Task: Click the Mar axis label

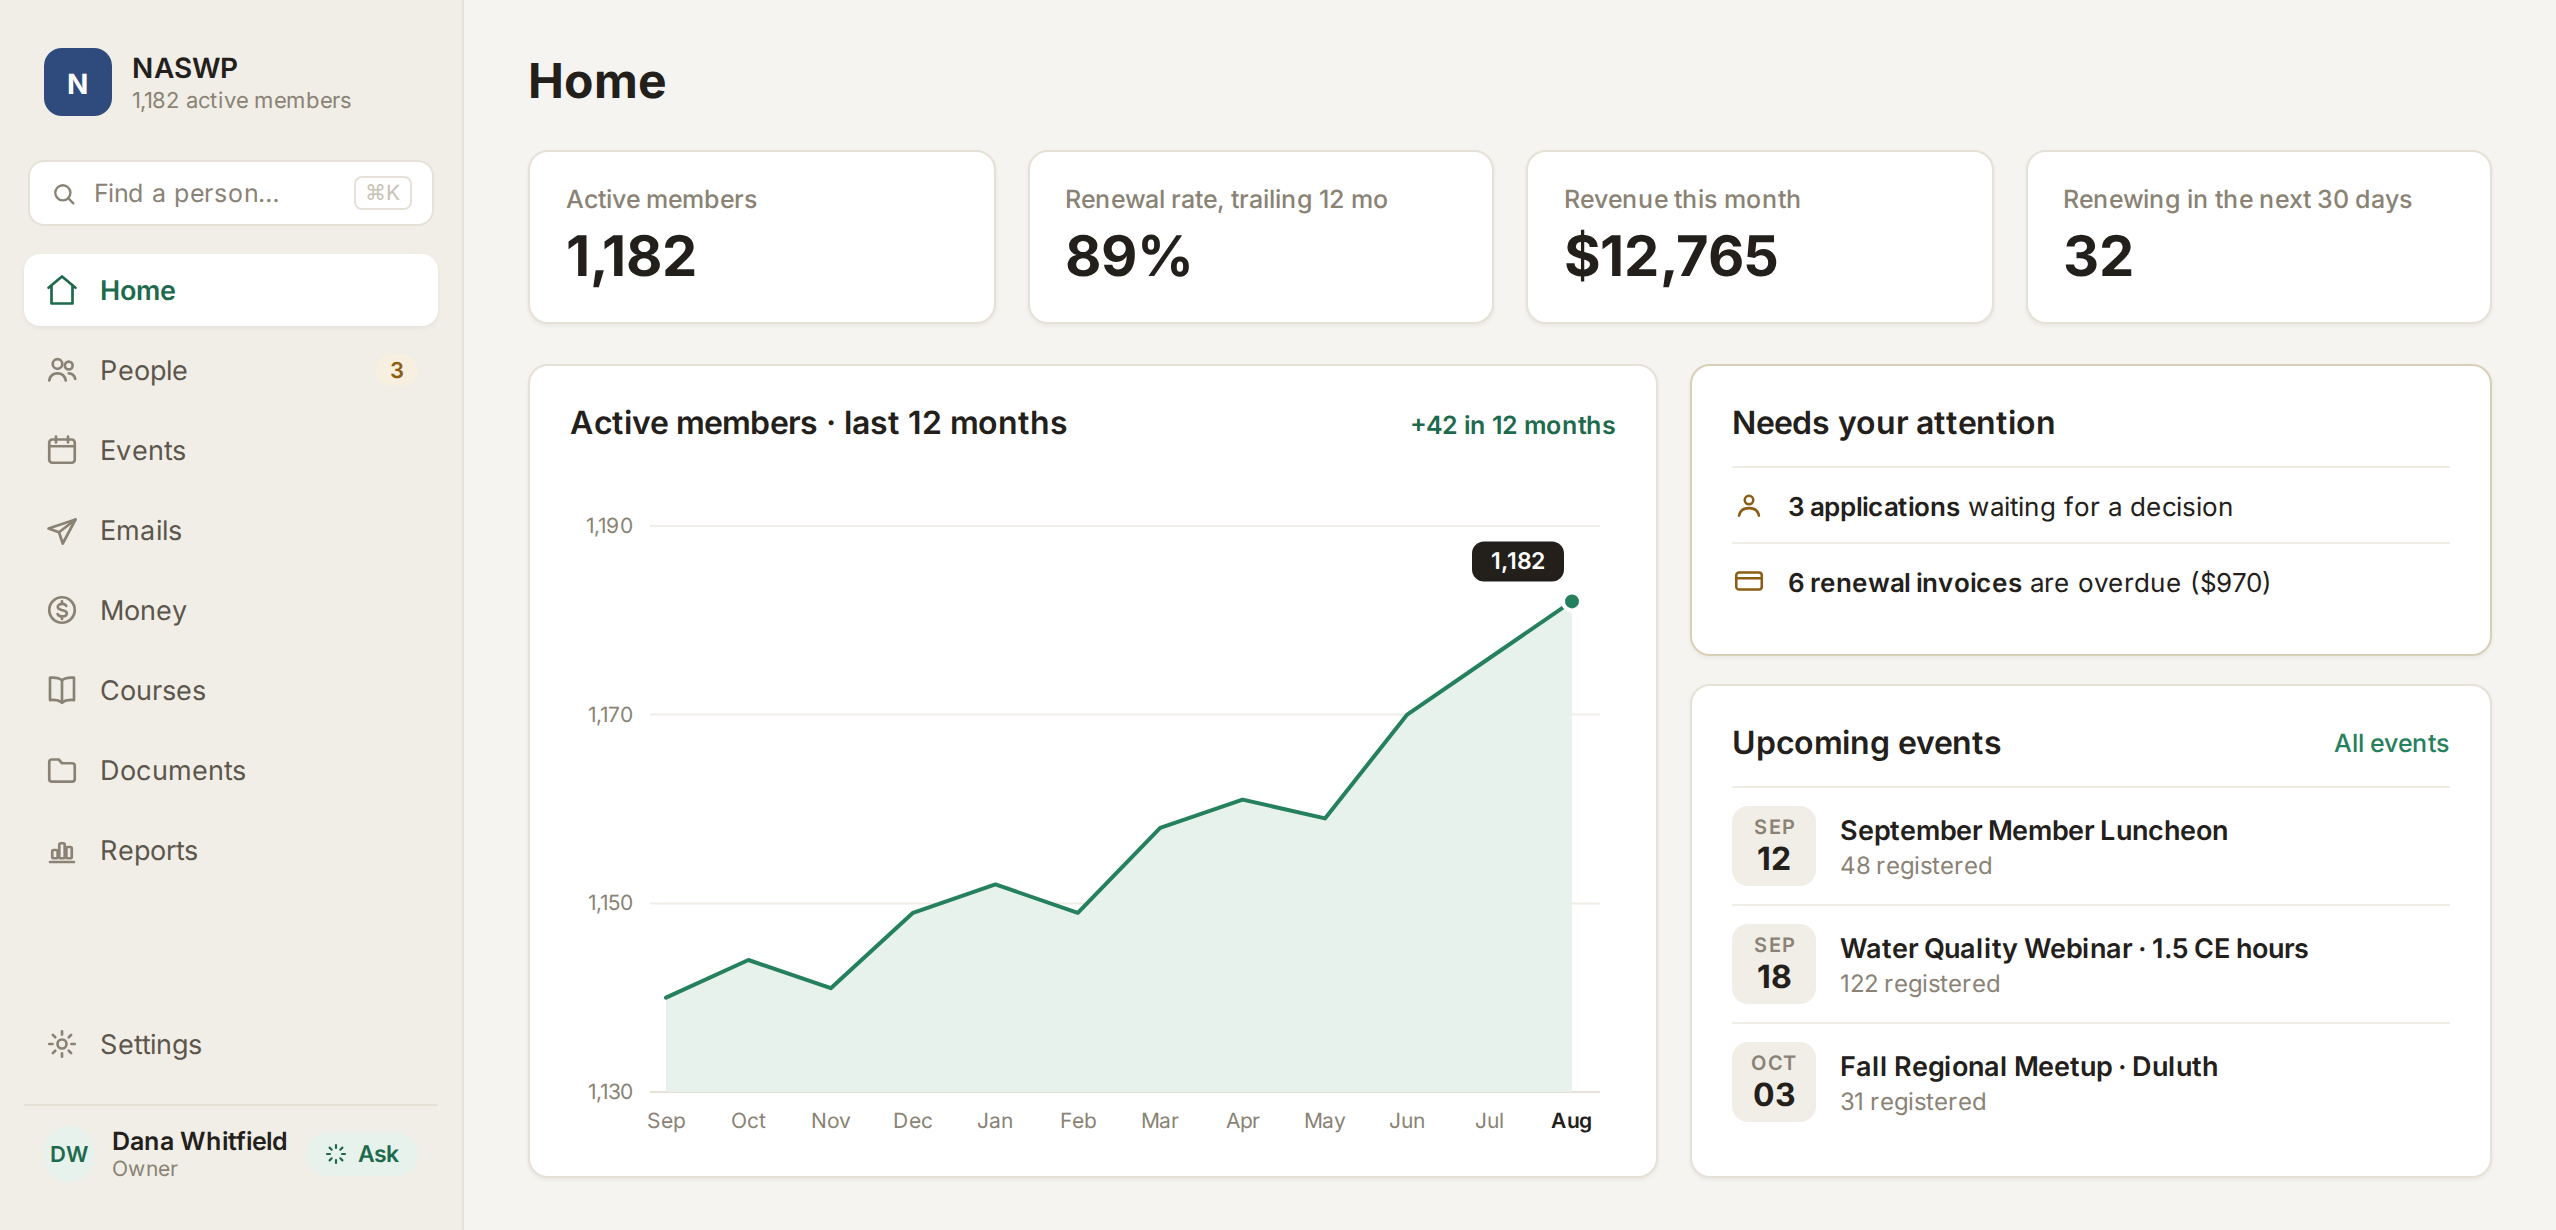Action: point(1160,1120)
